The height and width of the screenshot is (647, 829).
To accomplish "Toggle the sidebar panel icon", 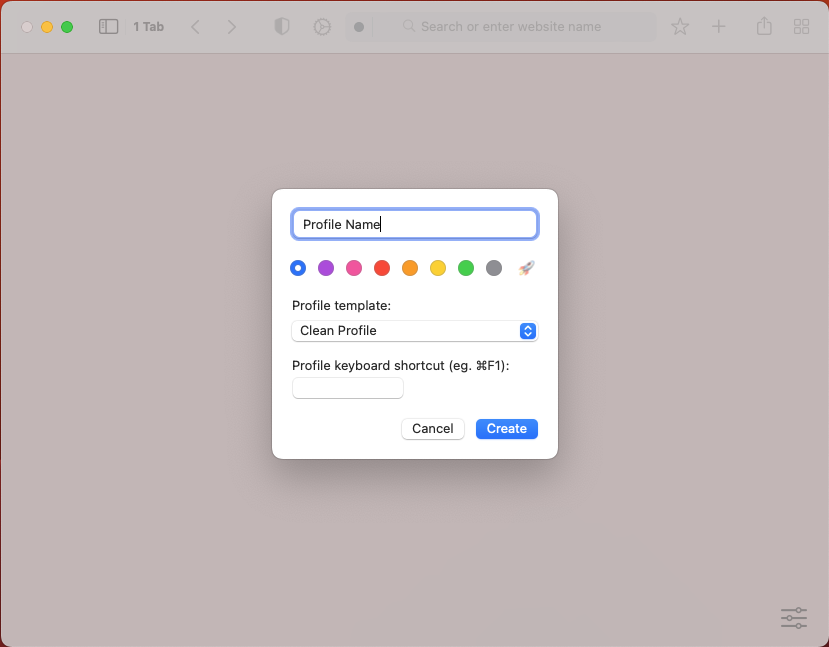I will point(108,27).
